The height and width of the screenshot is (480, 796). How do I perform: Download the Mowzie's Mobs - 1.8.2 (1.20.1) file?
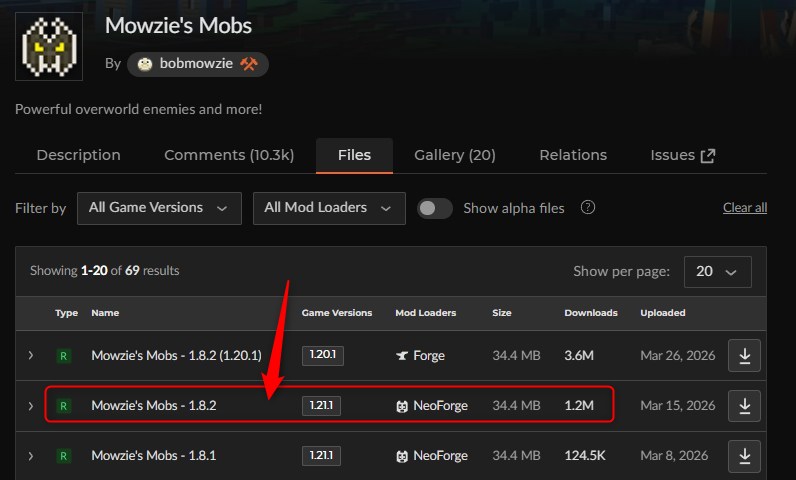[744, 355]
